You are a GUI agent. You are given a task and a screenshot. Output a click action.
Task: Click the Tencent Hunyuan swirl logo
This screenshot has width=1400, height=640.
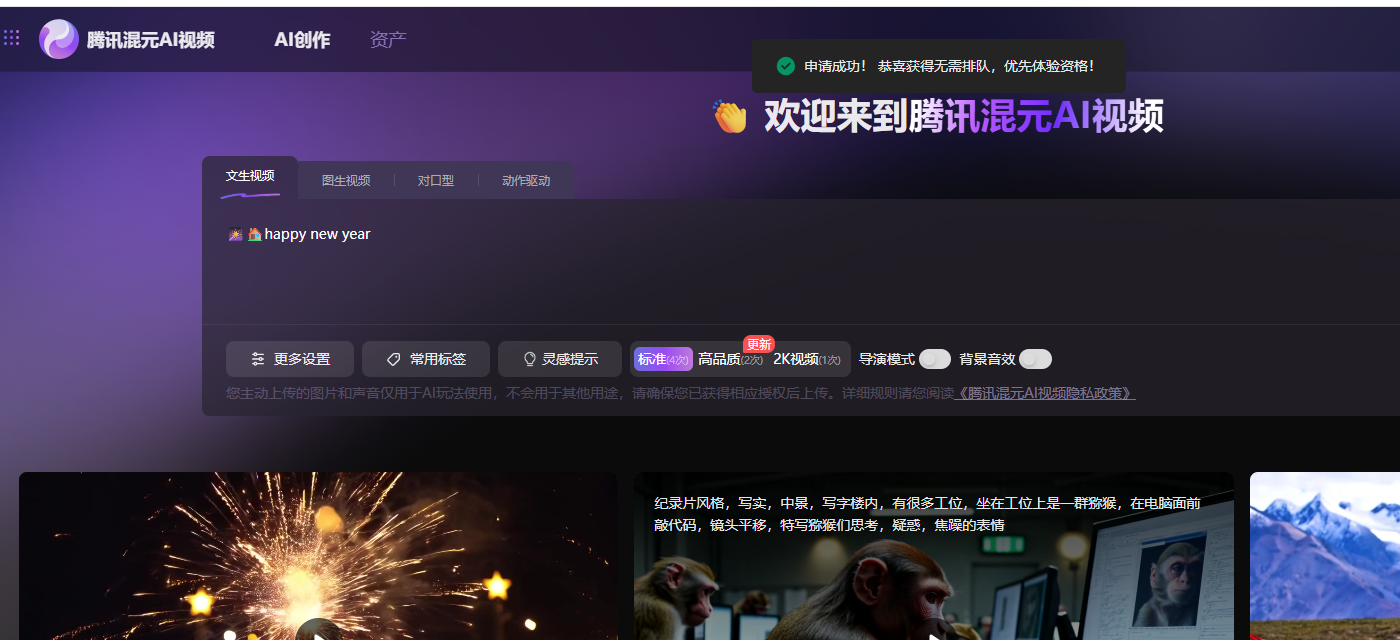[x=58, y=39]
